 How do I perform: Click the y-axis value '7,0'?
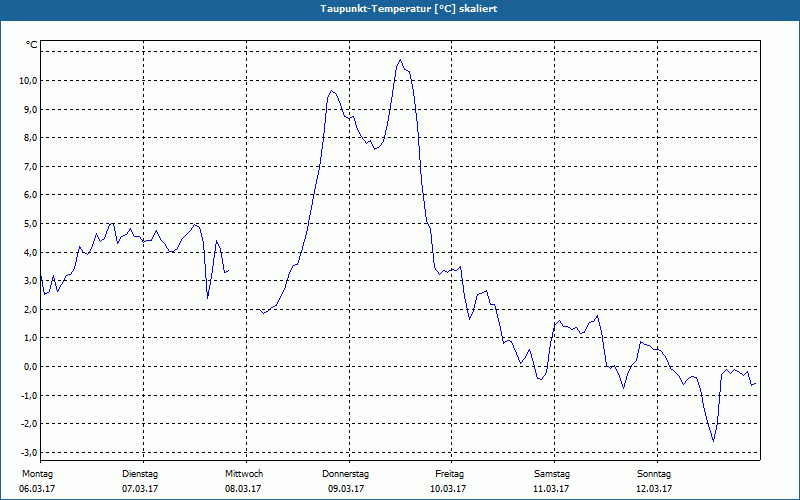coord(30,167)
